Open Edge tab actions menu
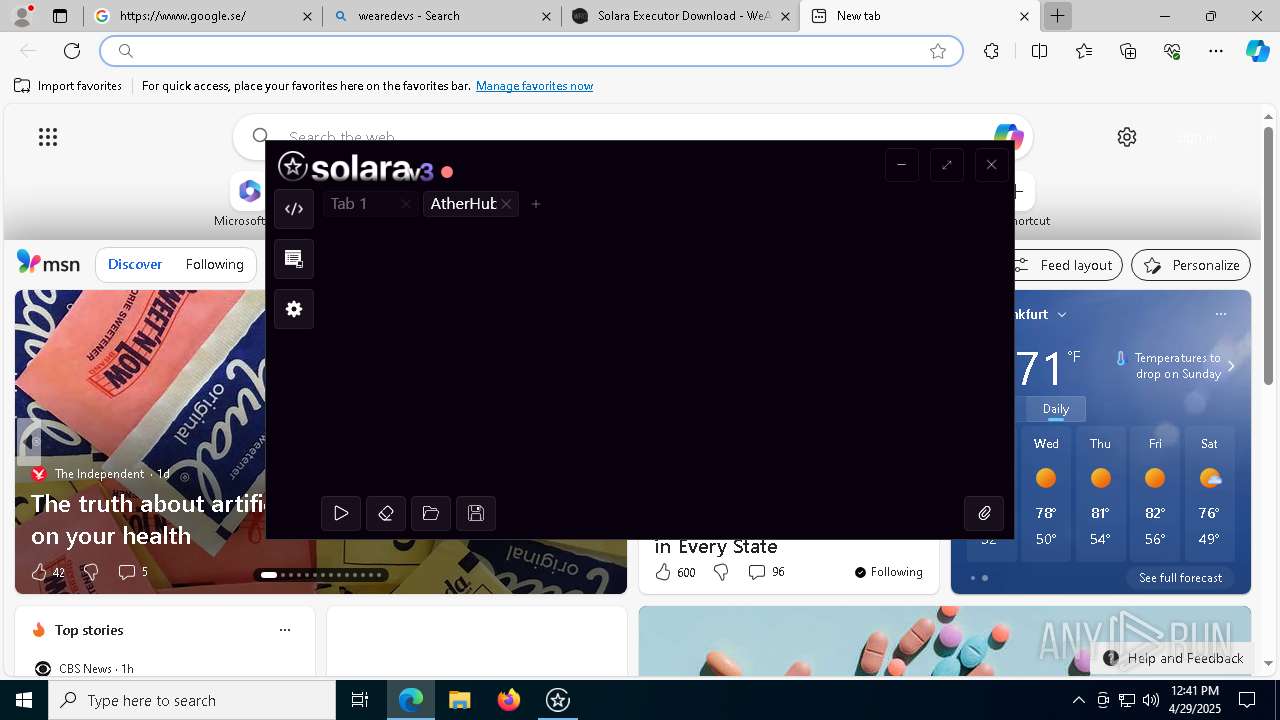Viewport: 1280px width, 720px height. click(x=60, y=16)
